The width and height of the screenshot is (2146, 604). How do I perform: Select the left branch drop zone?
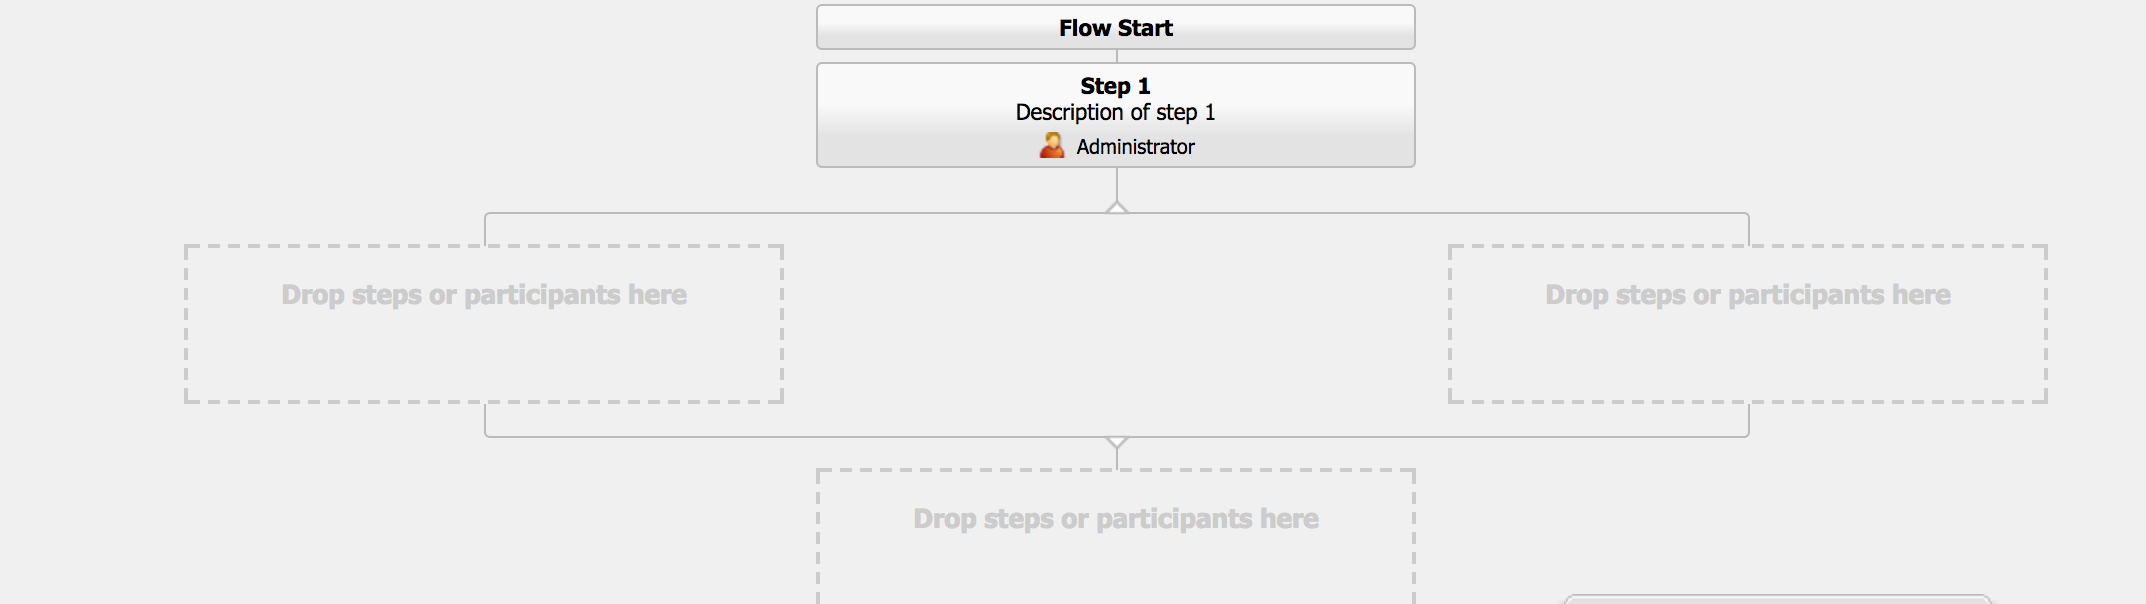[484, 324]
